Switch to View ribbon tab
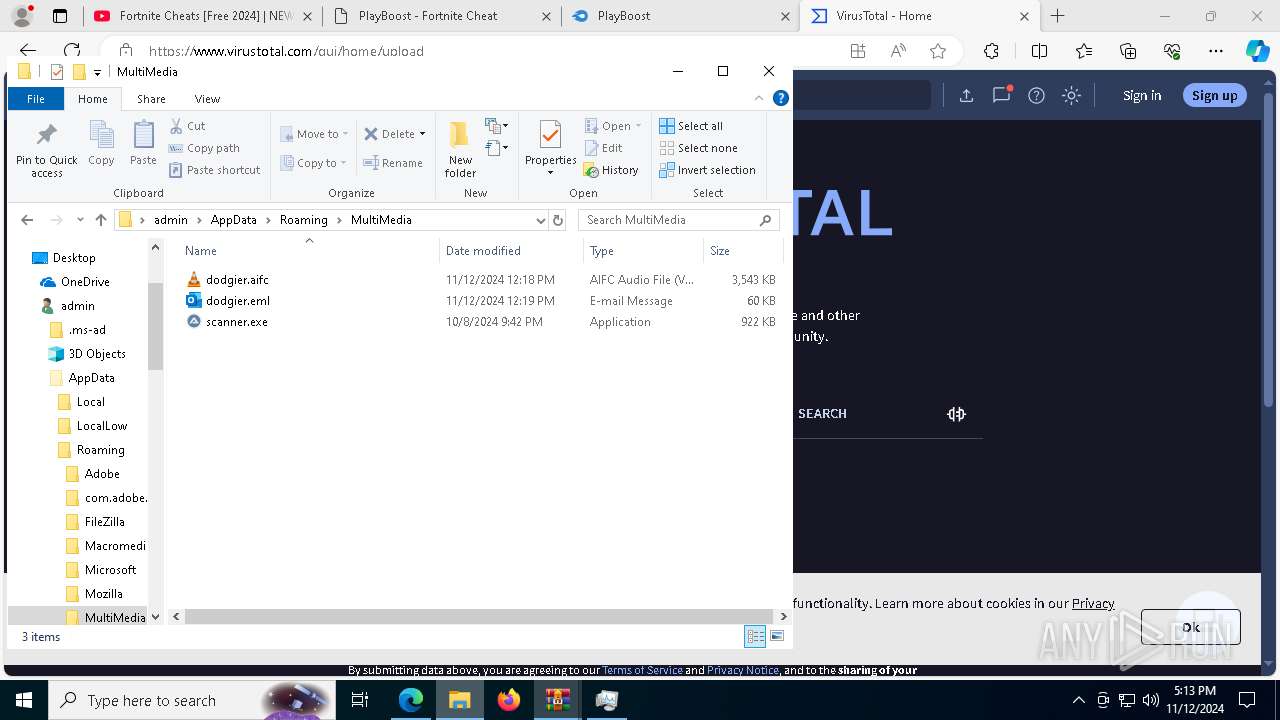This screenshot has height=720, width=1280. click(x=207, y=99)
